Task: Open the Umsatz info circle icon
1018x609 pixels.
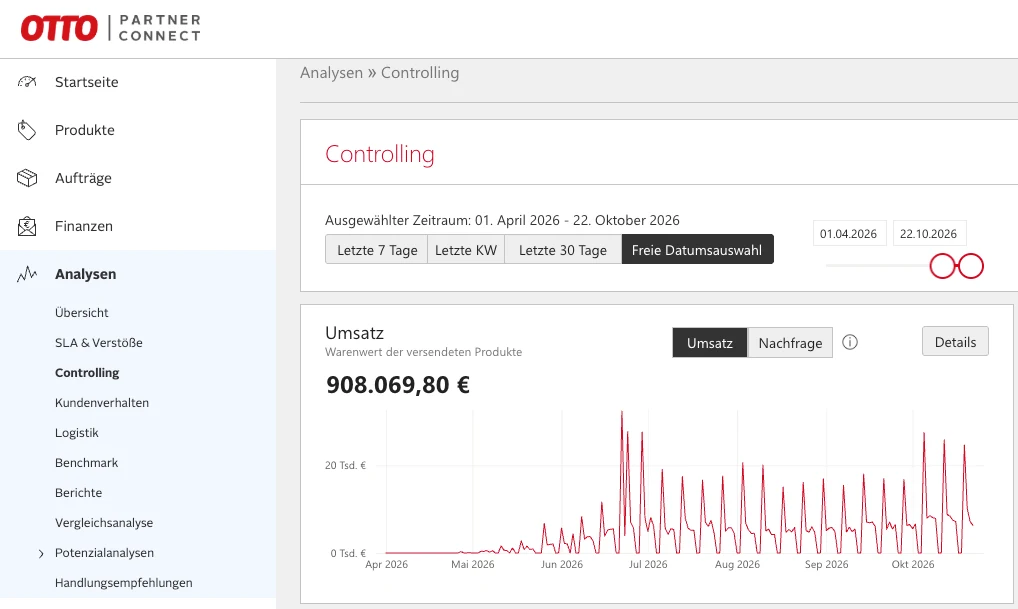Action: click(x=850, y=342)
